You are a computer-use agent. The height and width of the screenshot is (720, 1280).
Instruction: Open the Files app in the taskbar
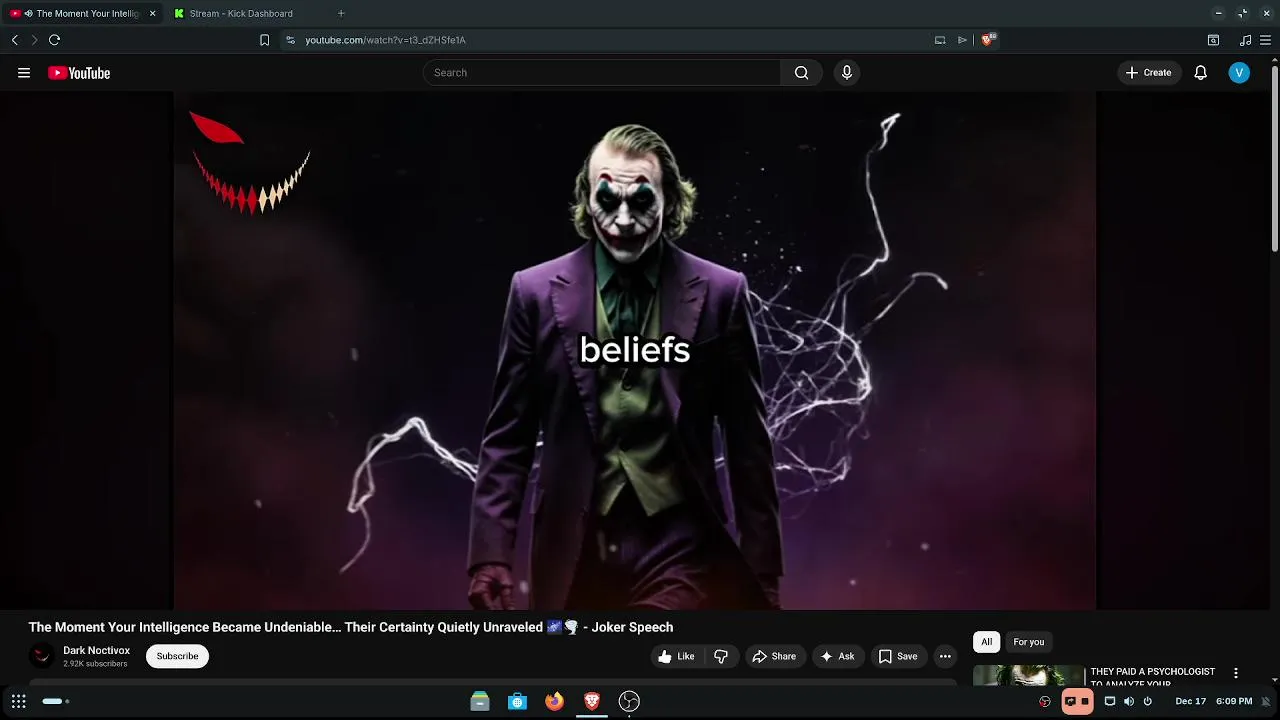click(x=480, y=701)
